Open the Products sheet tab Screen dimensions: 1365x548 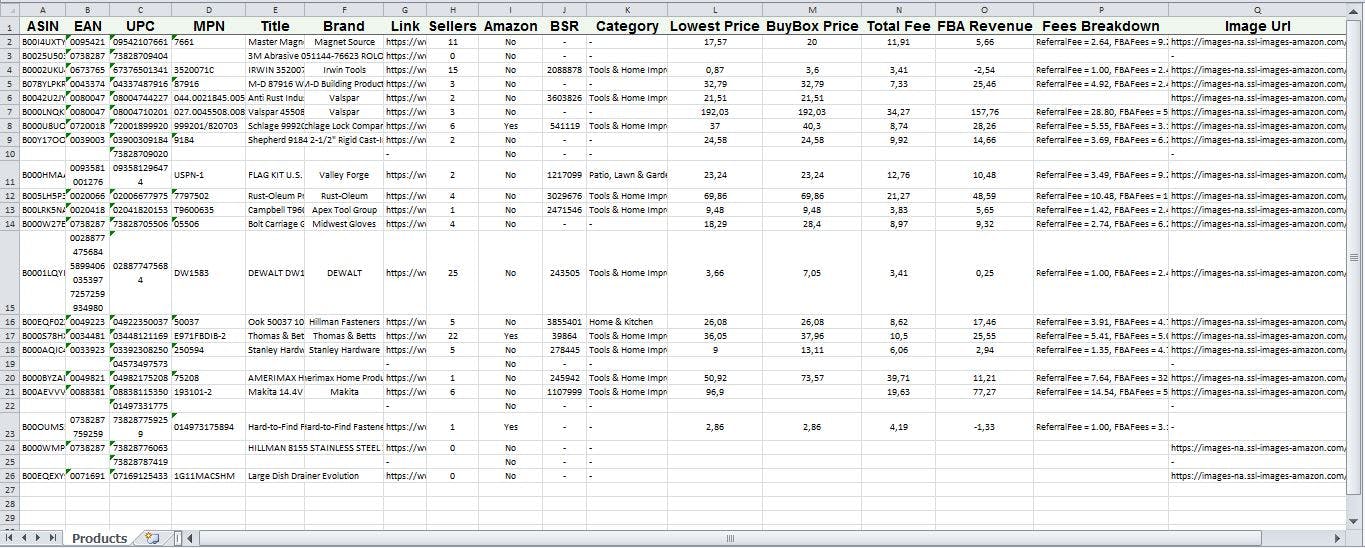(99, 538)
